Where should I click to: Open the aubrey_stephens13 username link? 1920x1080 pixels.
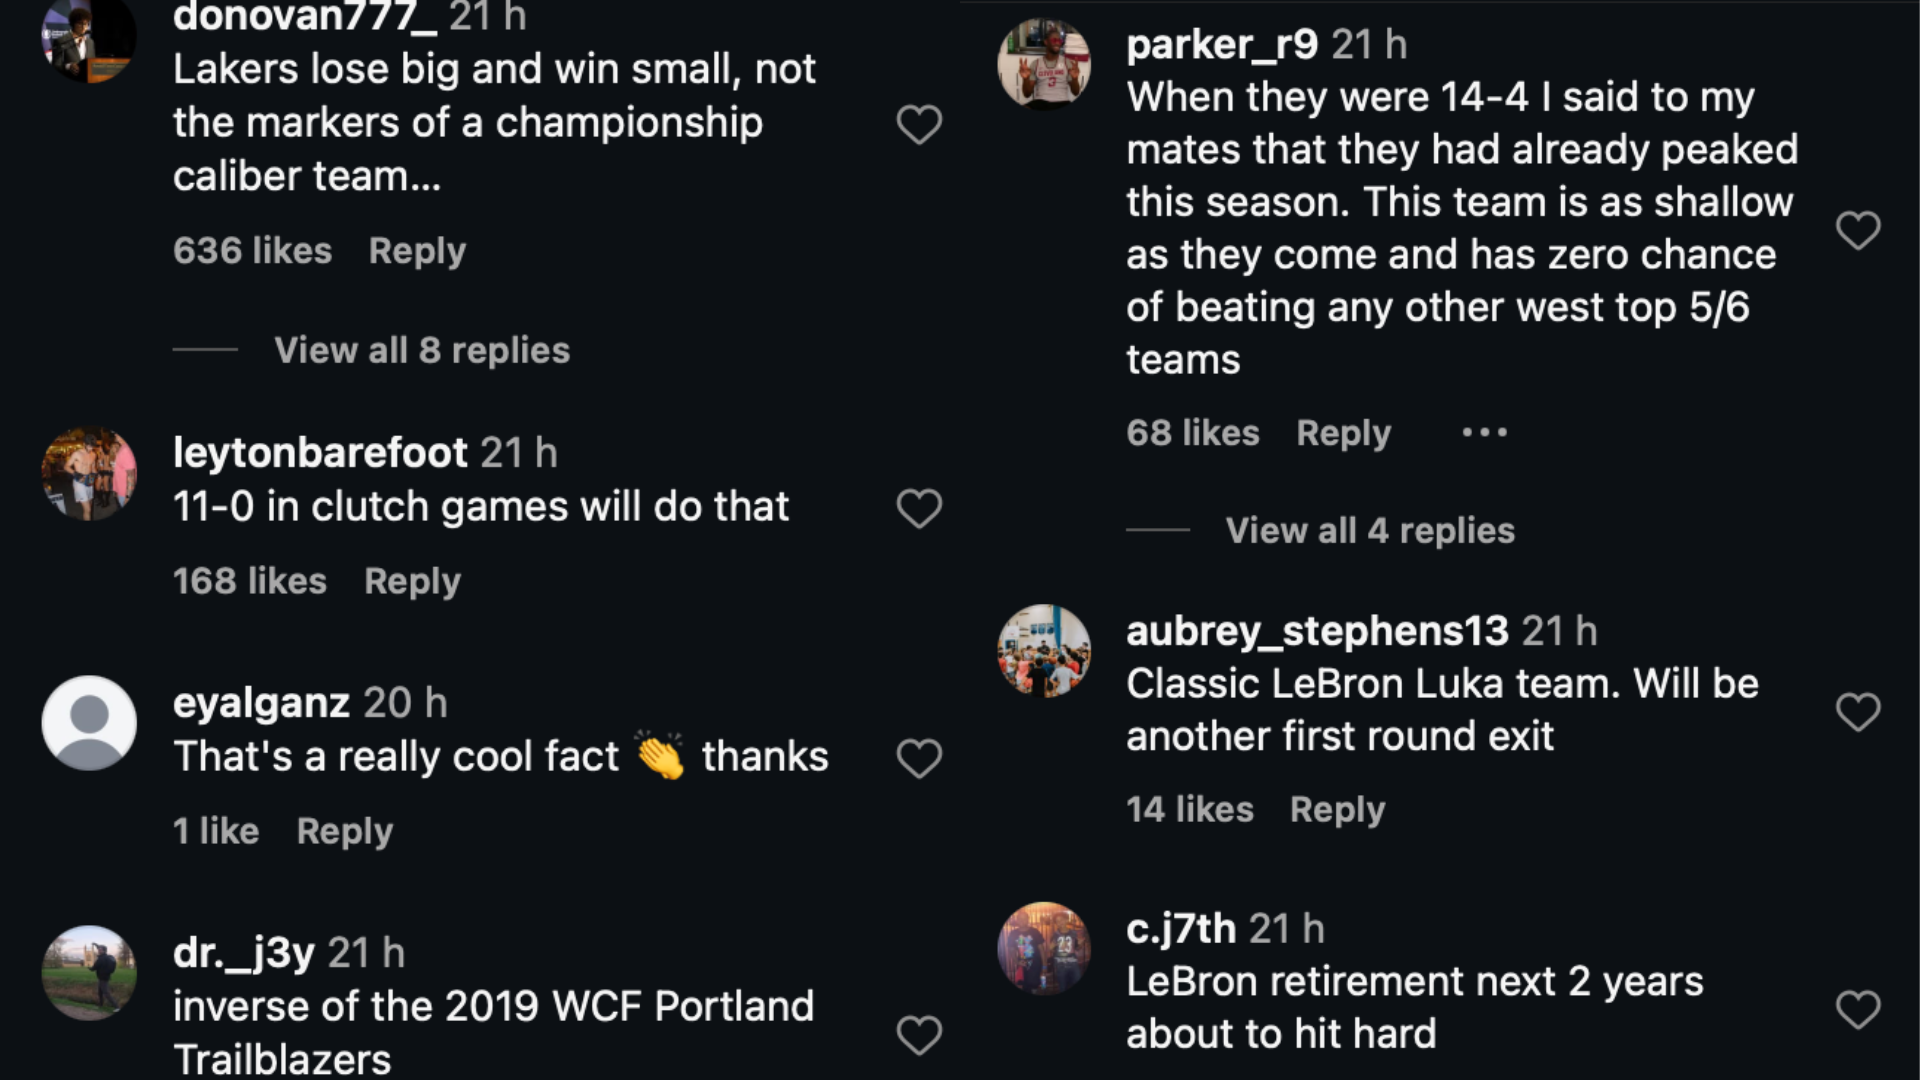tap(1317, 631)
